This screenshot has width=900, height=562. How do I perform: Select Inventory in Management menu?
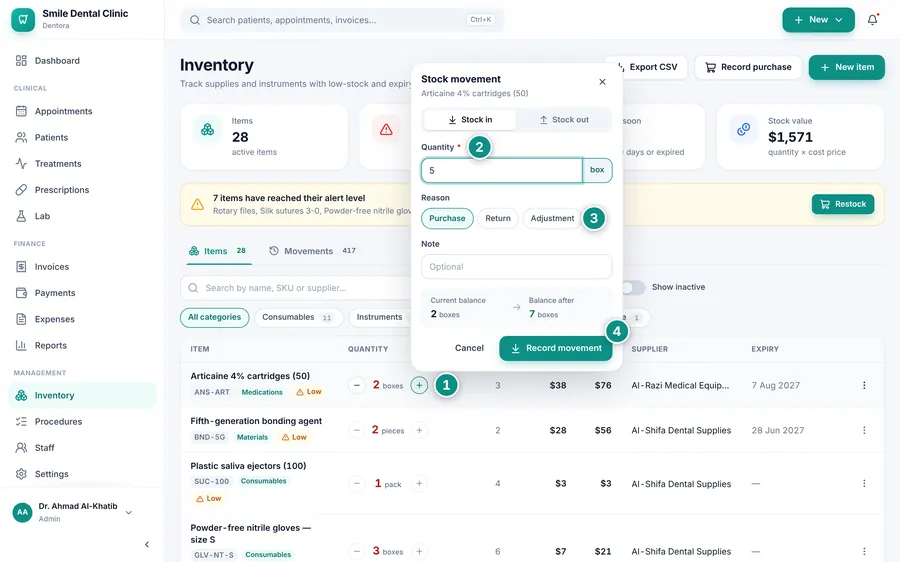tap(82, 396)
